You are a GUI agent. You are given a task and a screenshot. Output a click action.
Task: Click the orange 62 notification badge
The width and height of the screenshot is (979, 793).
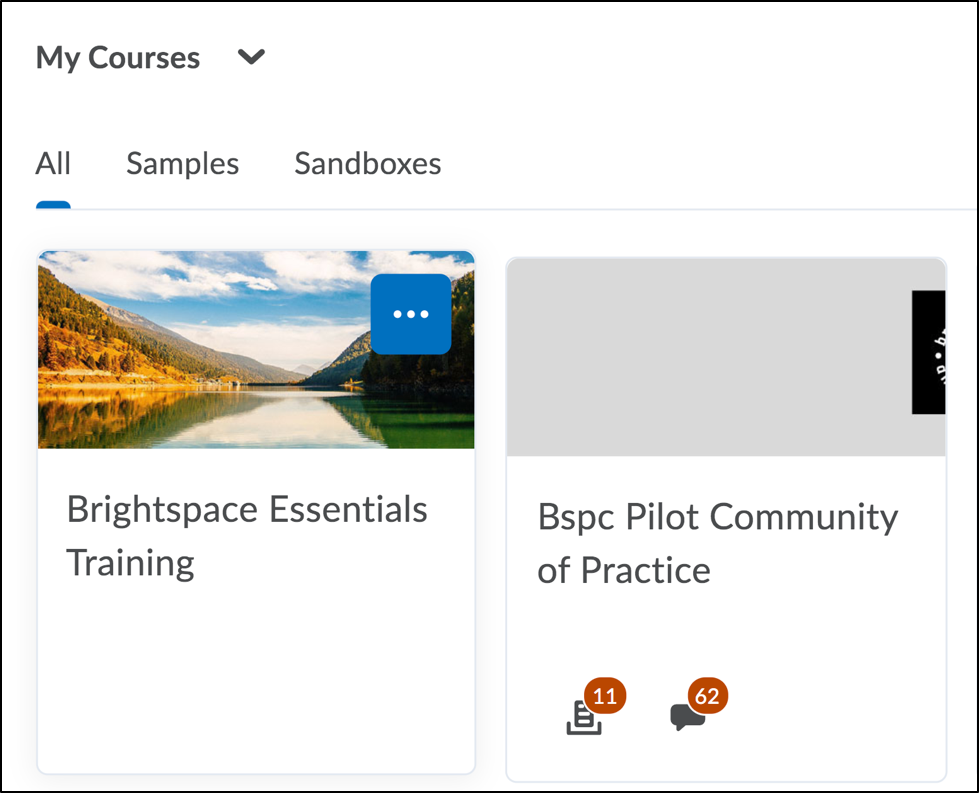pos(707,696)
